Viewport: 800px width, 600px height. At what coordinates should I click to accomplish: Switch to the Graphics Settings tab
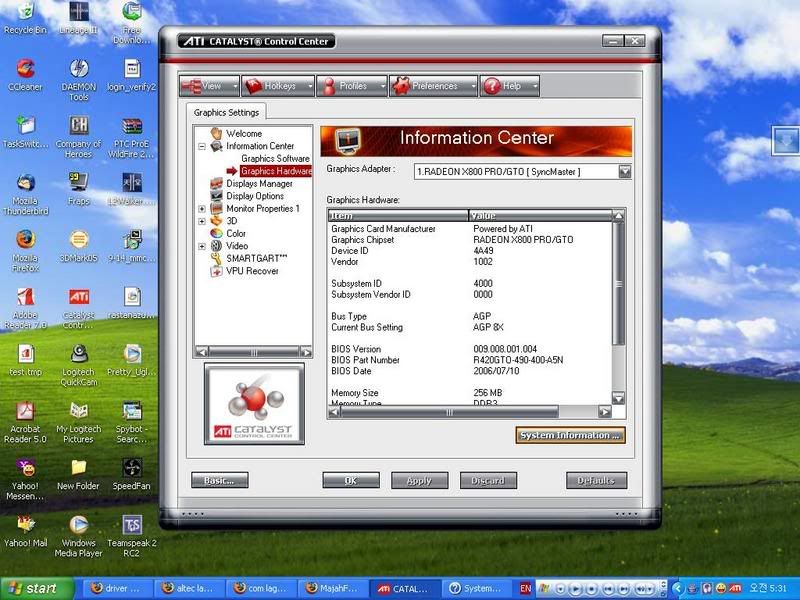[x=226, y=112]
